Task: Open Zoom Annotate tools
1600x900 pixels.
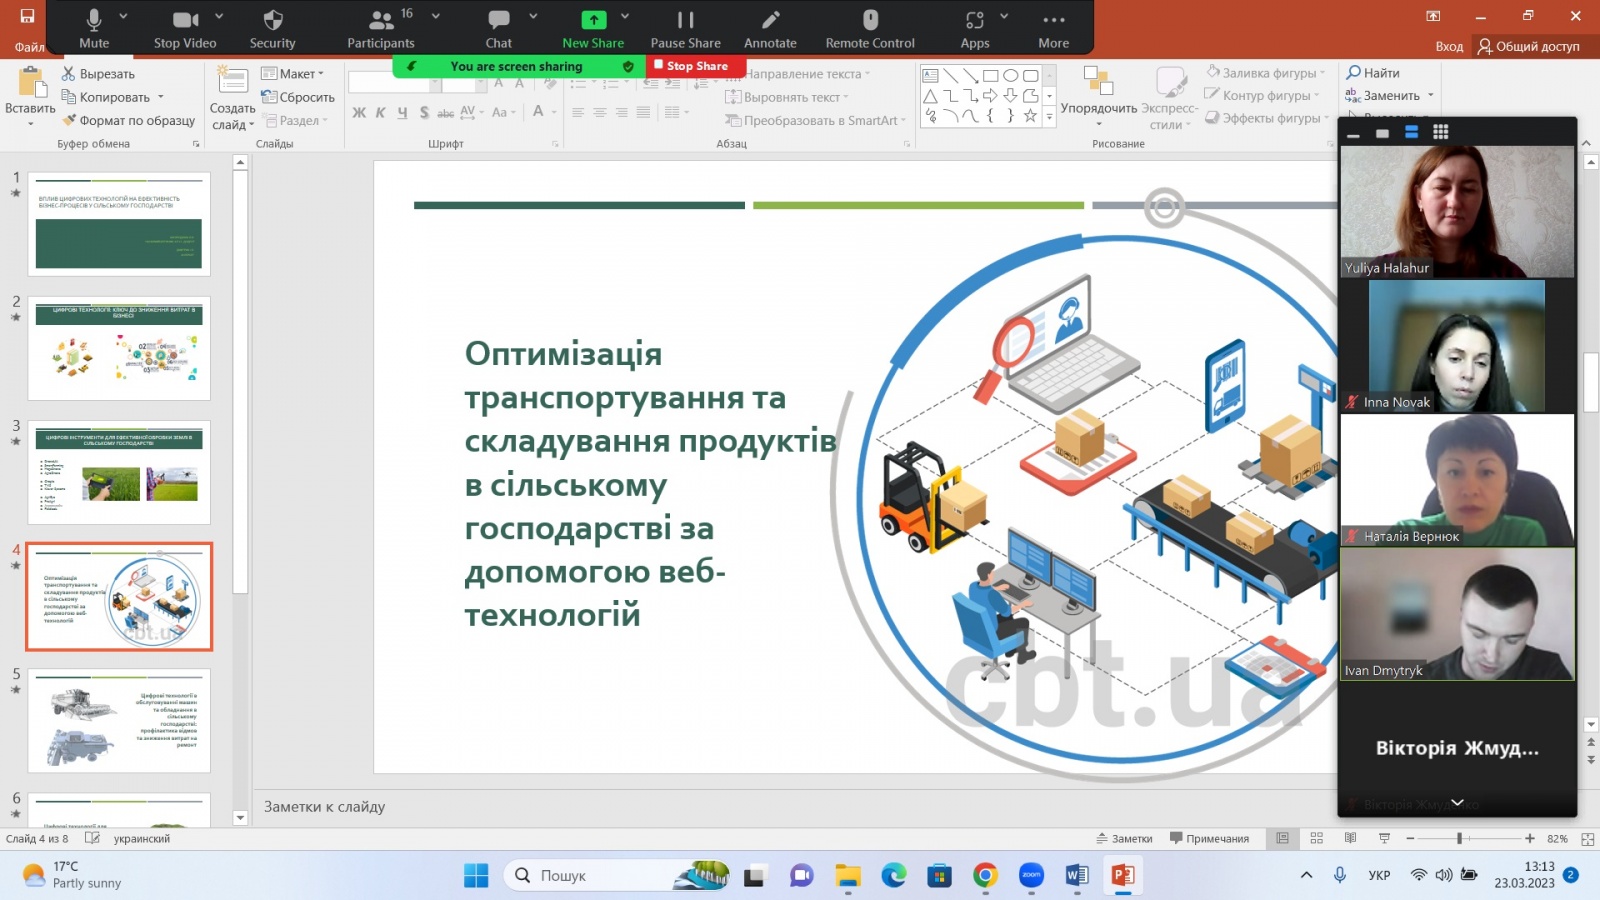Action: tap(770, 28)
